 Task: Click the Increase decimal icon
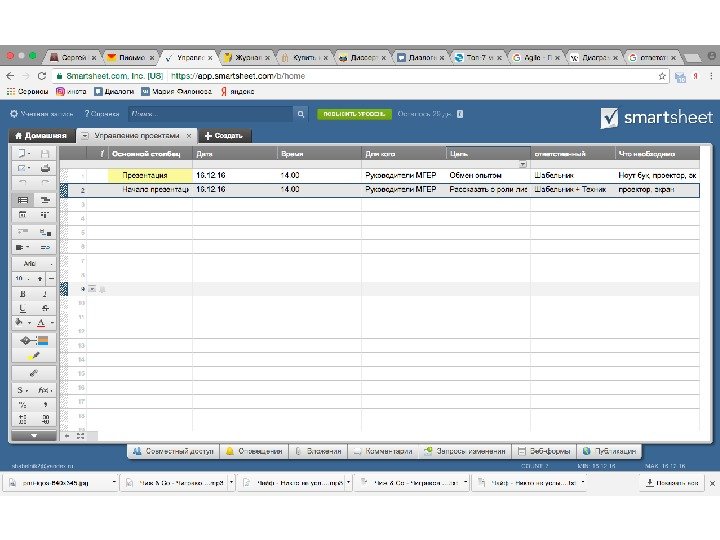(x=45, y=419)
